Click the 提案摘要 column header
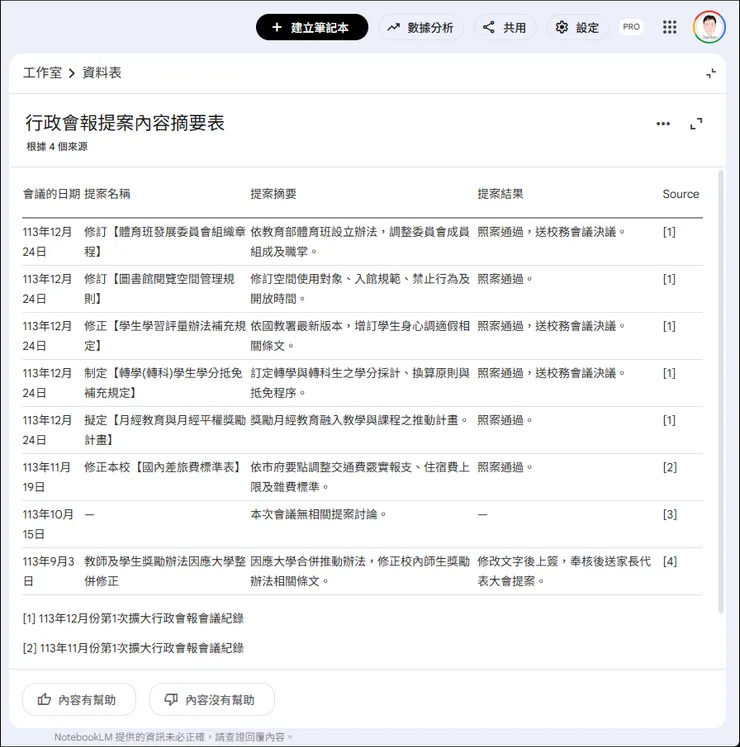 [274, 194]
